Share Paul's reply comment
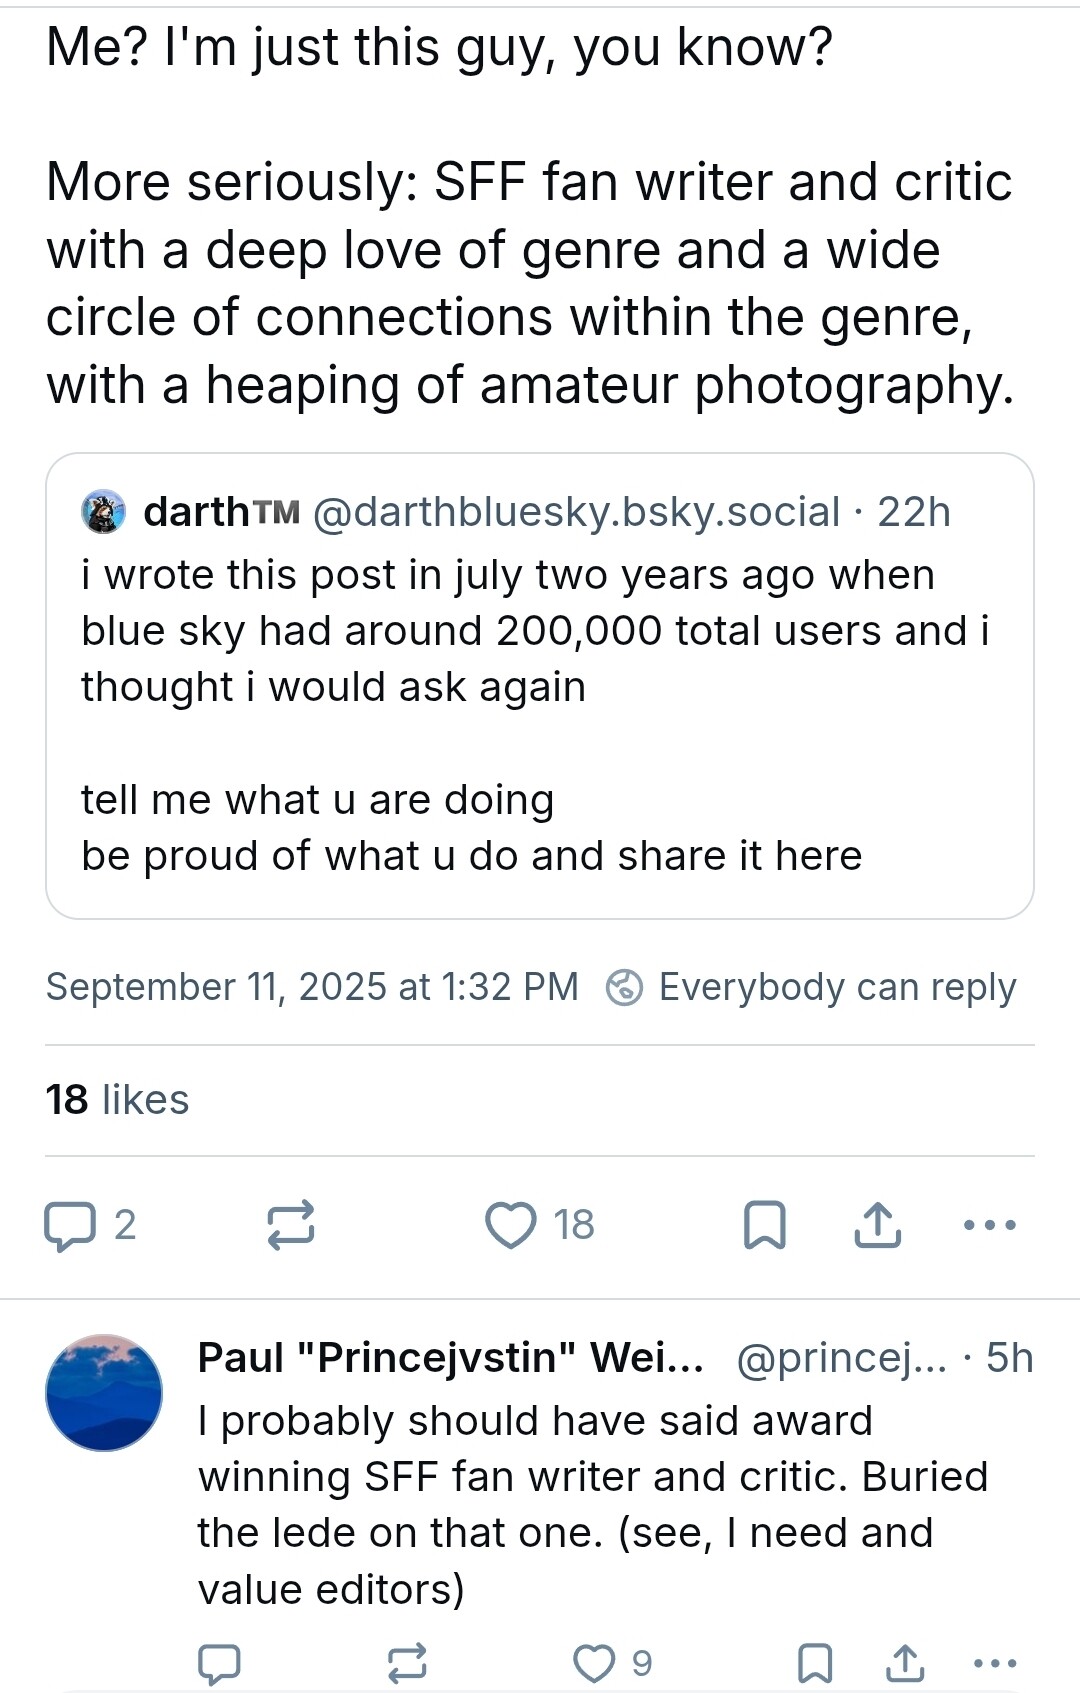 pos(905,1663)
